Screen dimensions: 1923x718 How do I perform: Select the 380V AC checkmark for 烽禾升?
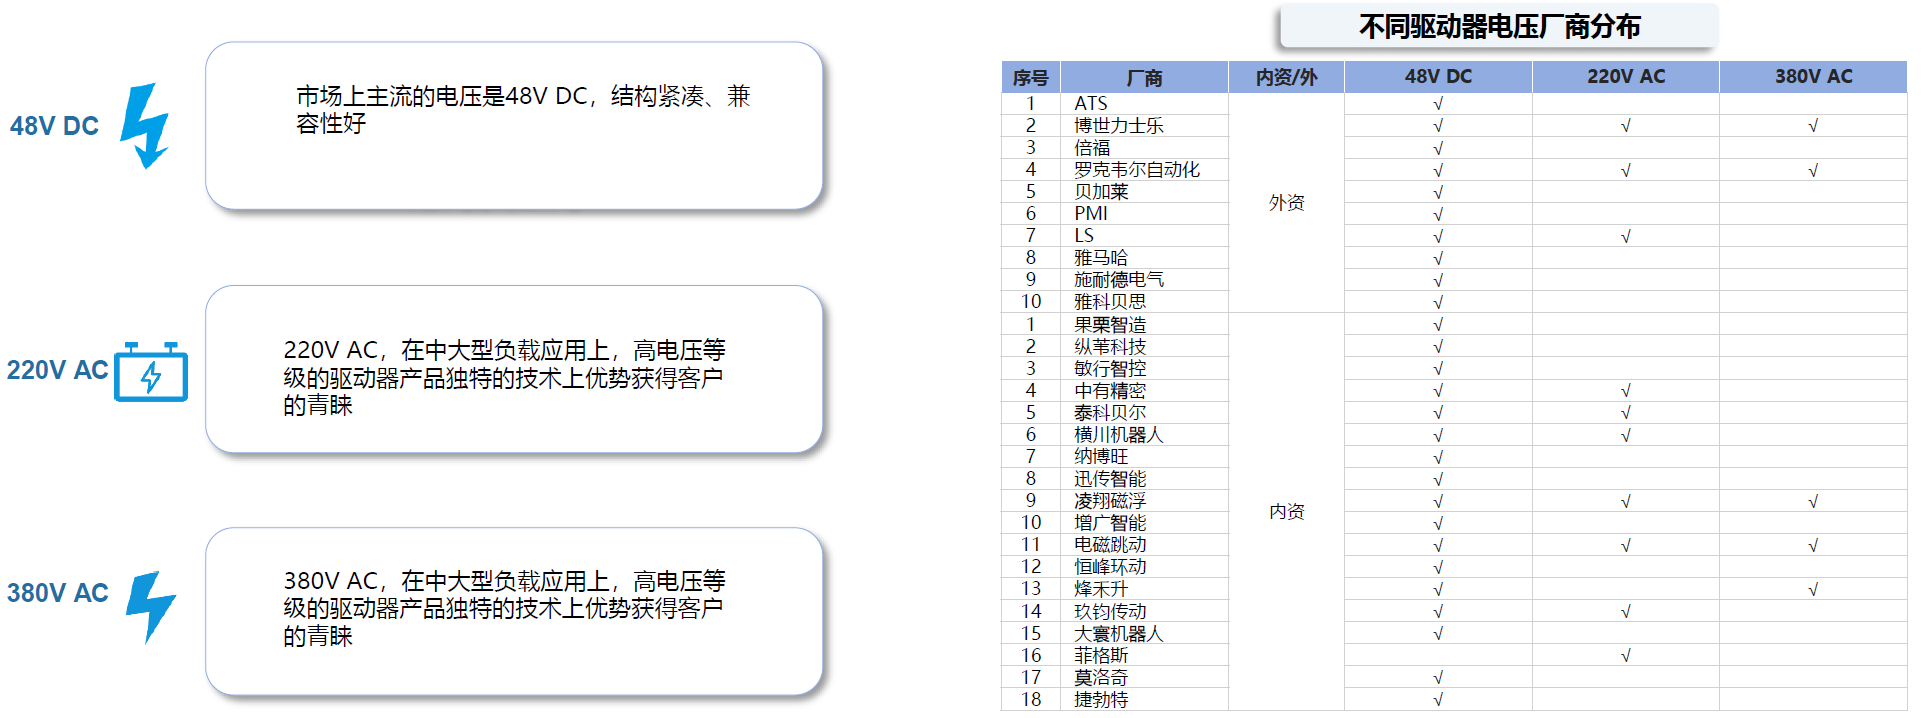pyautogui.click(x=1812, y=590)
